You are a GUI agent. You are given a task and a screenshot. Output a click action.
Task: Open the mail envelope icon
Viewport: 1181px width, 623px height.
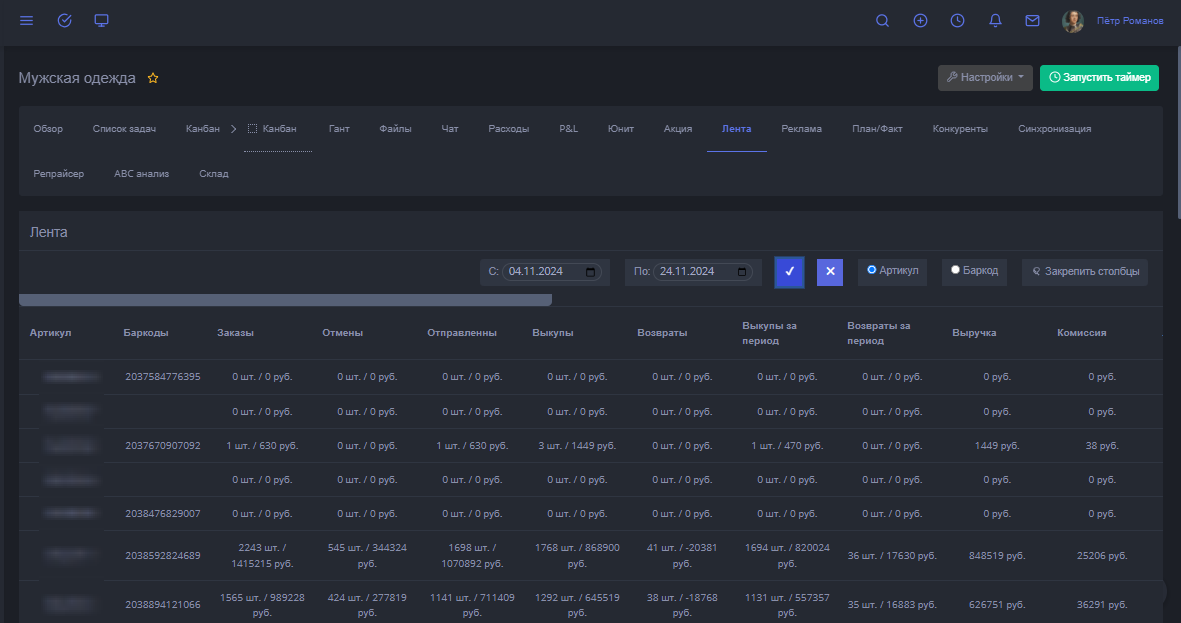click(1032, 21)
